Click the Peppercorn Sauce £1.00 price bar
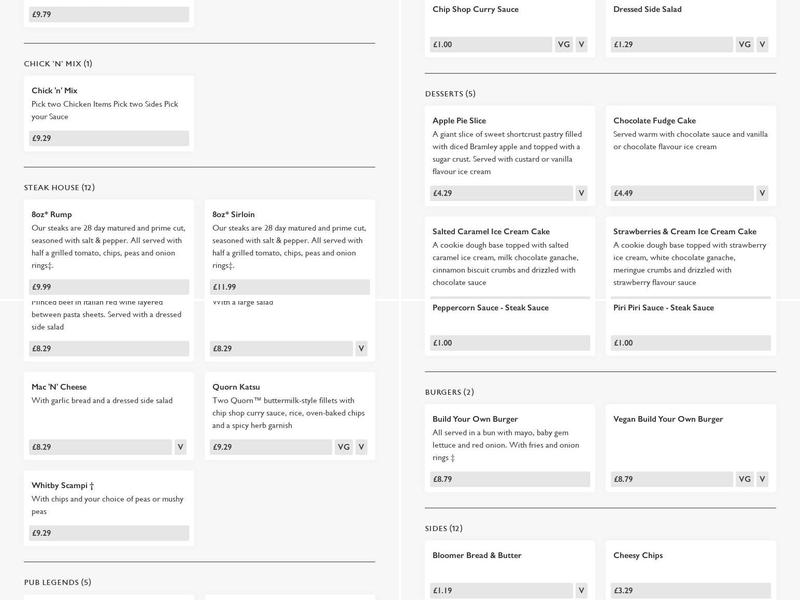The width and height of the screenshot is (800, 600). [x=509, y=343]
